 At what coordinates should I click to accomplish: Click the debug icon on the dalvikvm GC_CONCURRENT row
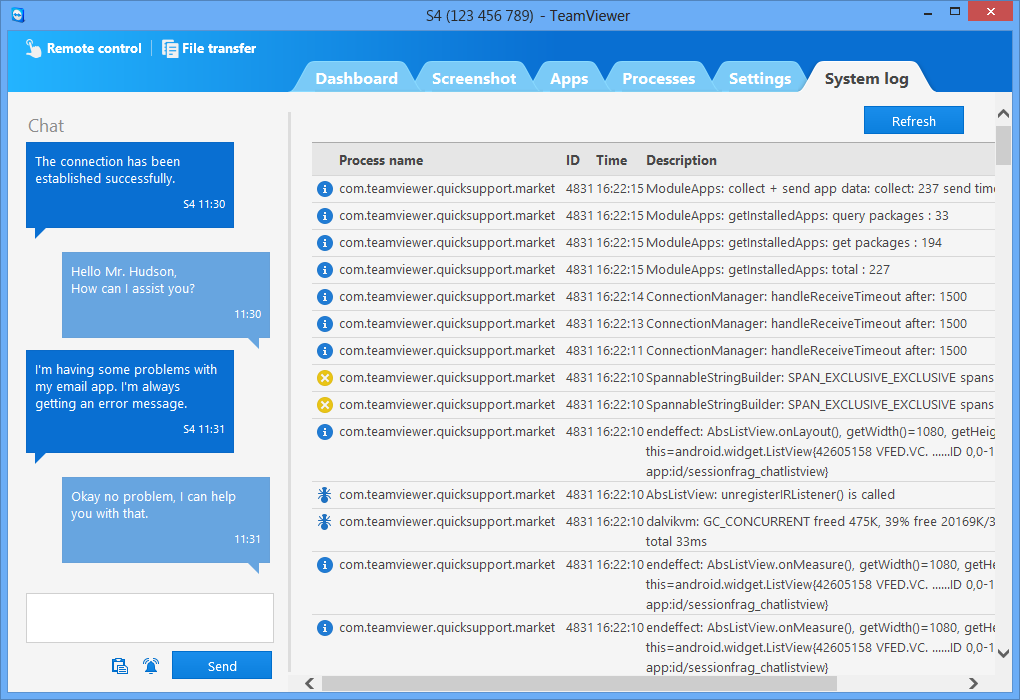click(x=324, y=521)
